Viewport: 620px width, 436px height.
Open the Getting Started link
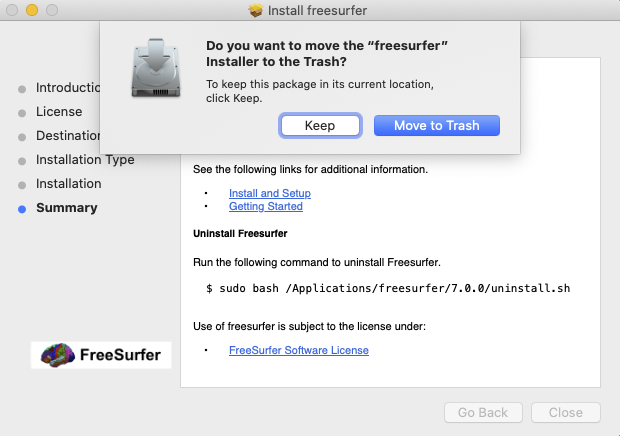pos(265,206)
